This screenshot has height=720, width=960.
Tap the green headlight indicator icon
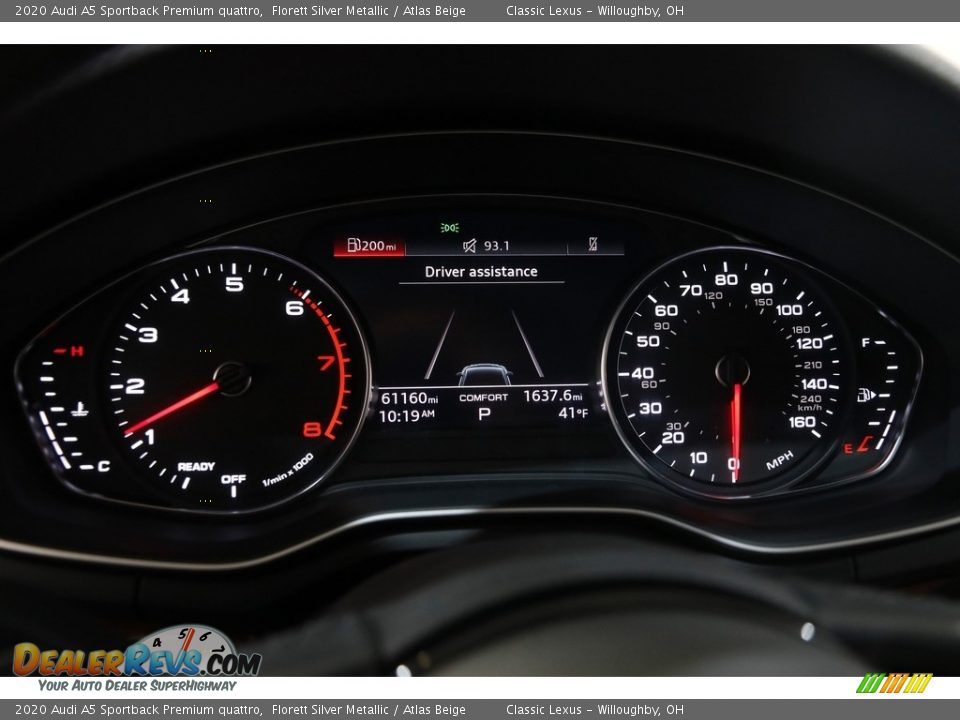[450, 228]
